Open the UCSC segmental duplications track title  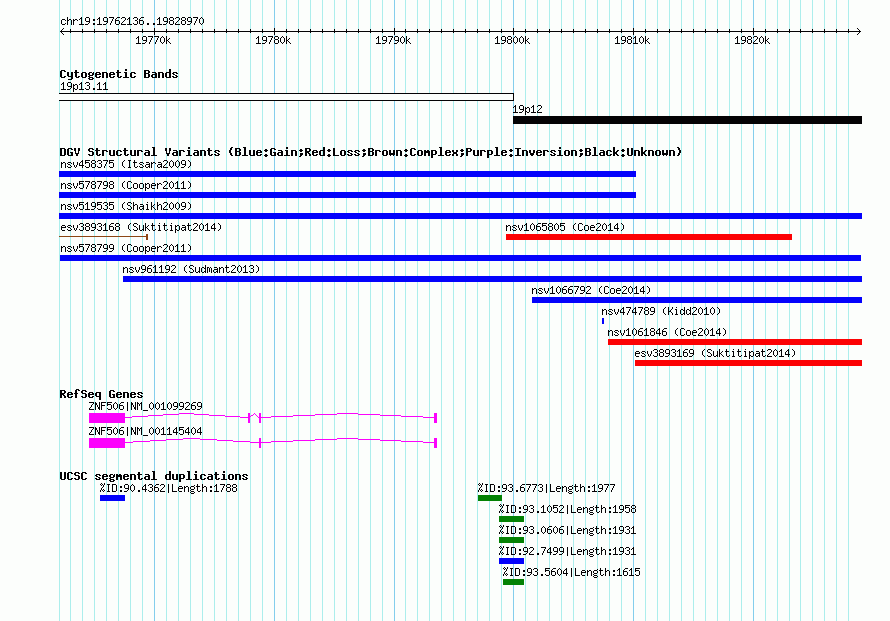(154, 476)
